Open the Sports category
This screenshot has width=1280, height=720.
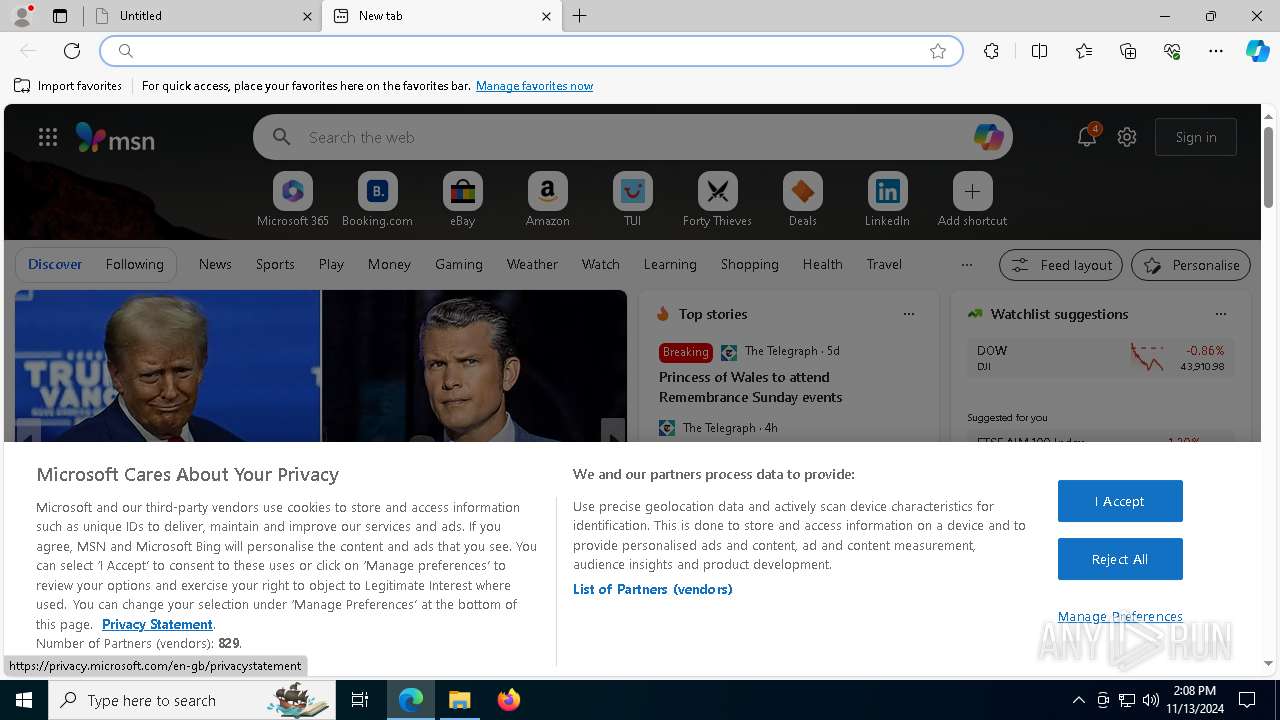pyautogui.click(x=275, y=264)
